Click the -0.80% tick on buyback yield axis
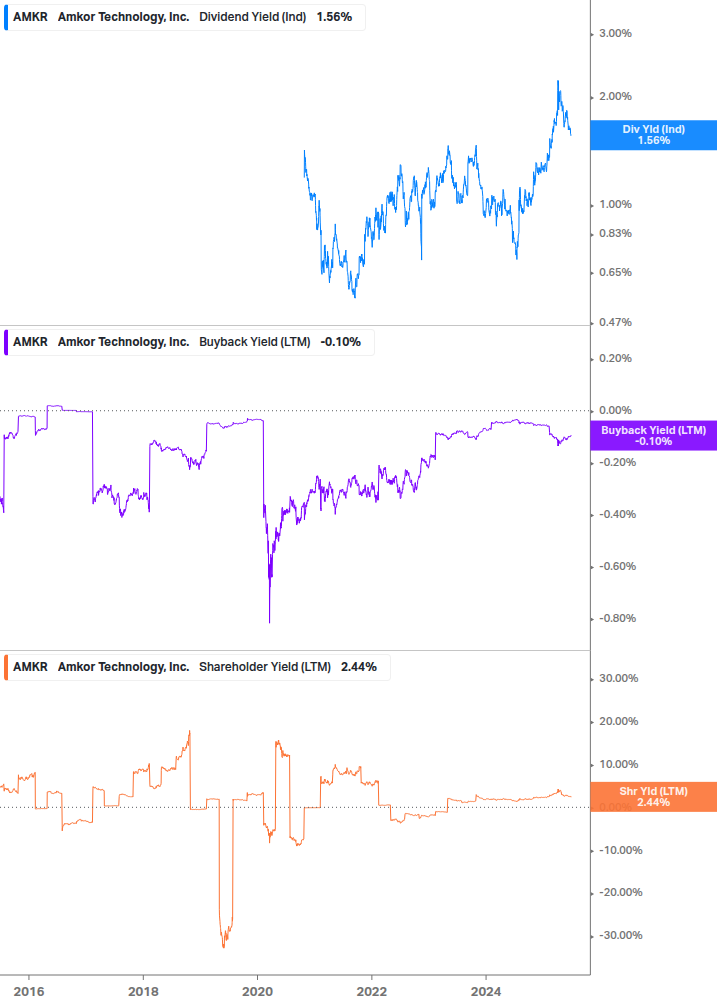Image resolution: width=717 pixels, height=1005 pixels. click(x=617, y=619)
